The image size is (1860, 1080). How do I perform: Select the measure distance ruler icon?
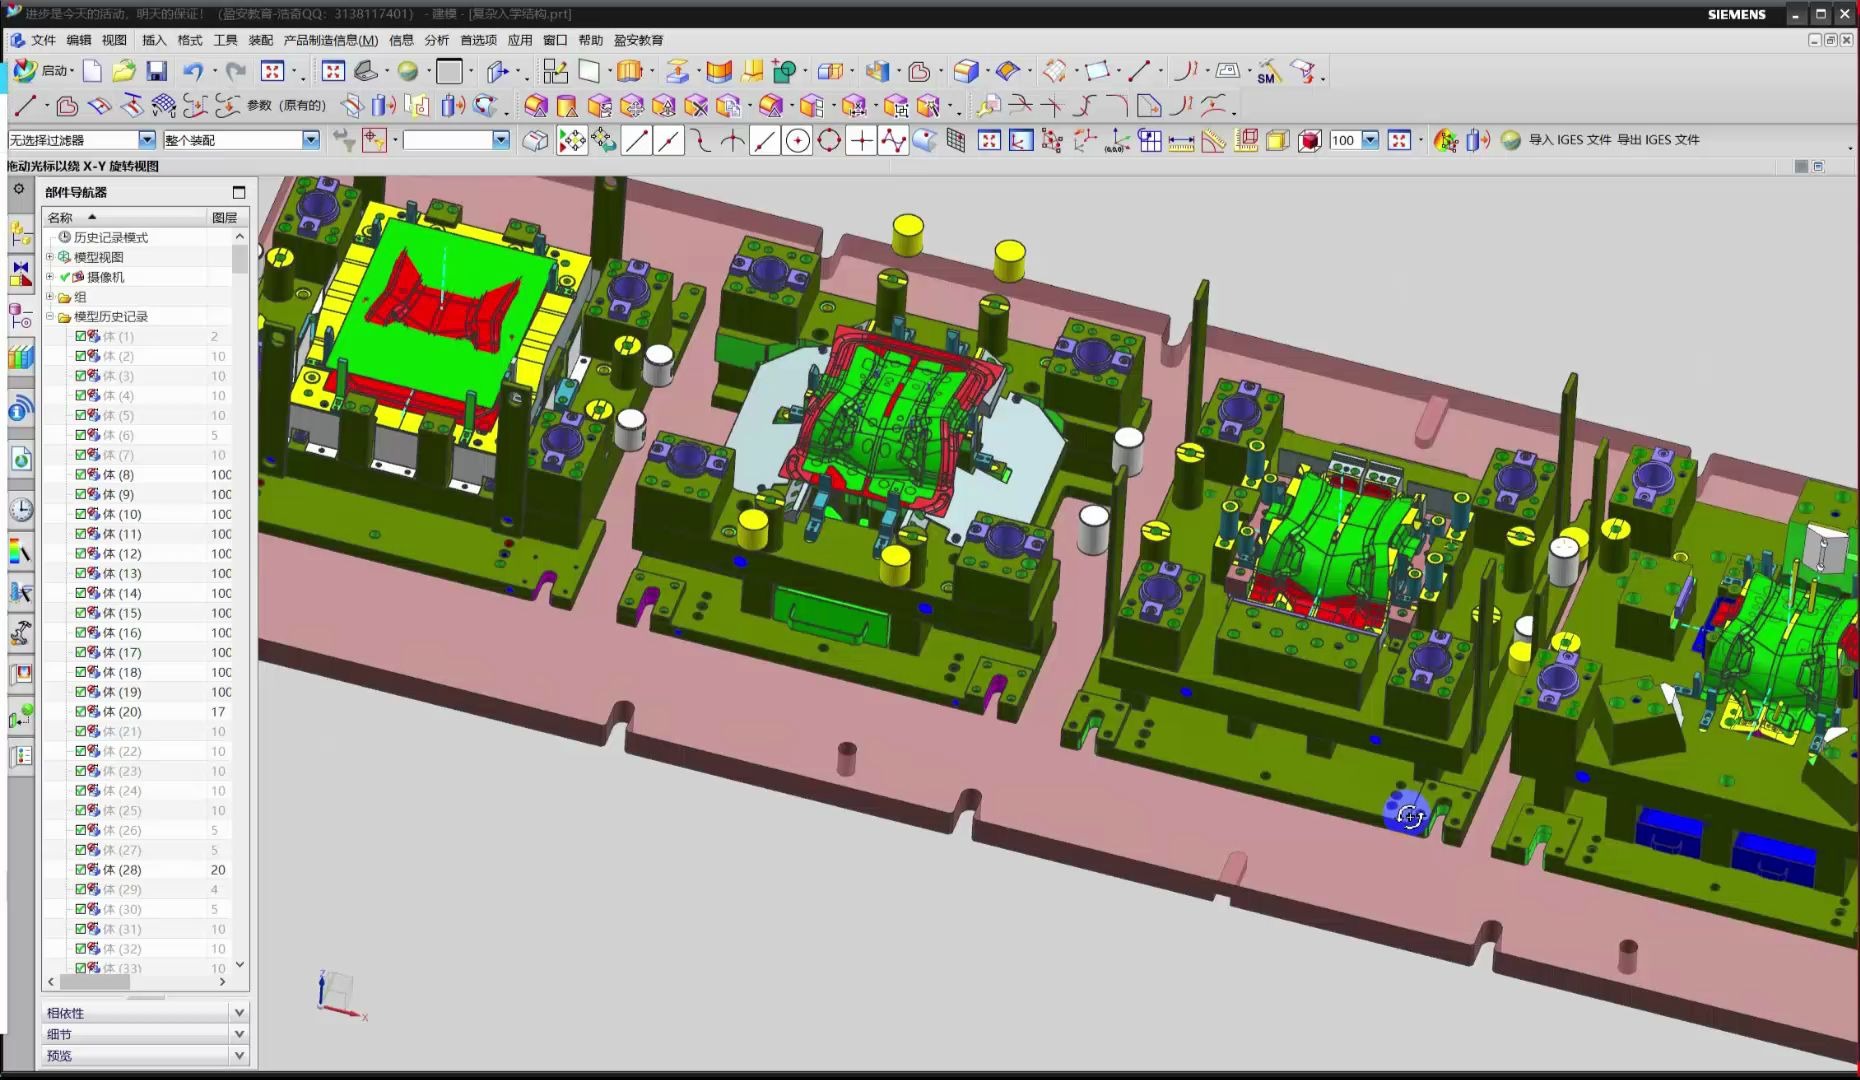pos(1181,141)
